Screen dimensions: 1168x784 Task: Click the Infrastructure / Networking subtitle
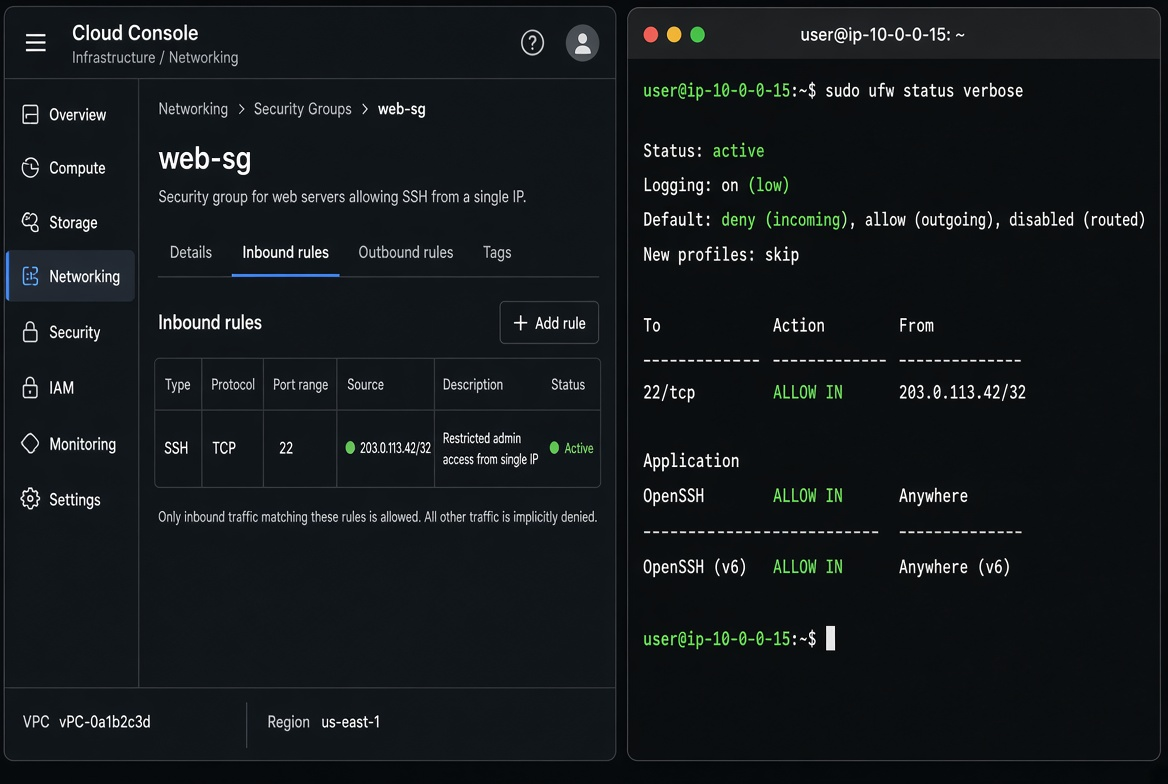coord(155,57)
